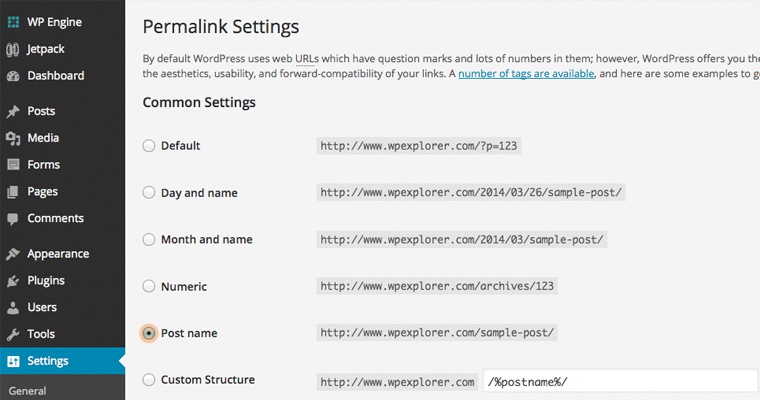
Task: Choose the Day and name option
Action: 149,193
